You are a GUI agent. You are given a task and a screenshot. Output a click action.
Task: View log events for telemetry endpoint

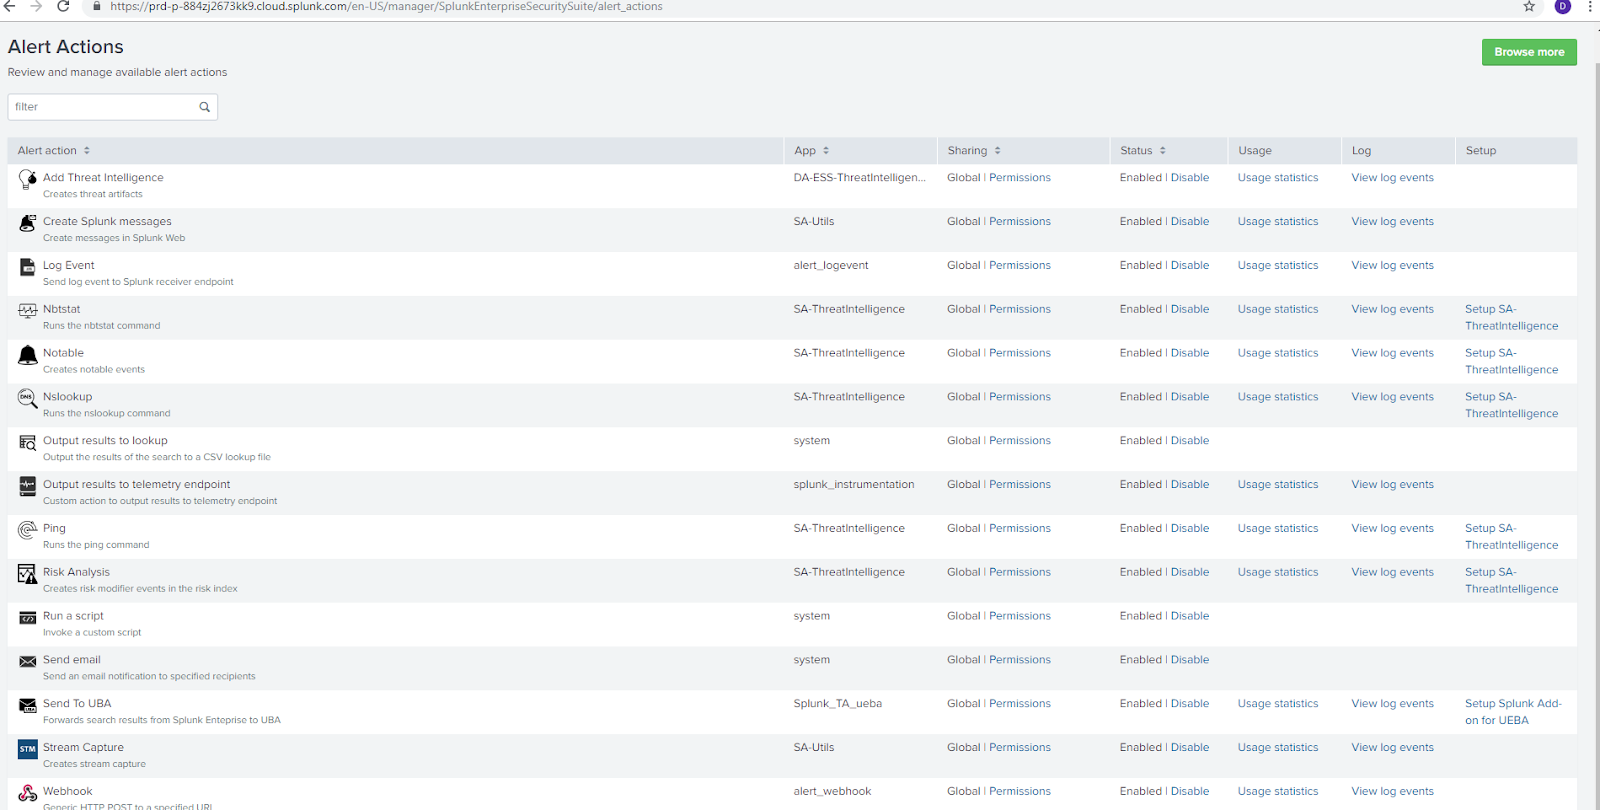pos(1392,485)
